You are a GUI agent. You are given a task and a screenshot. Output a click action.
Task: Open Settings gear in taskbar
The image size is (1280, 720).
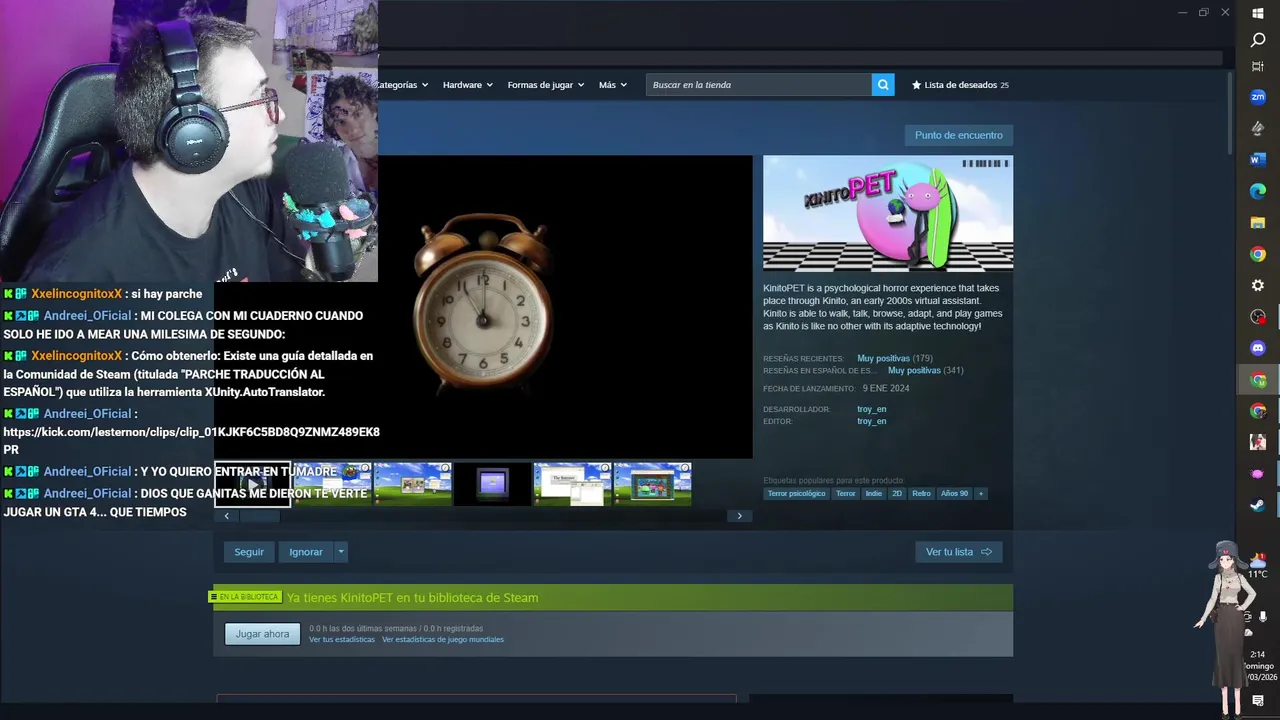pos(1258,286)
